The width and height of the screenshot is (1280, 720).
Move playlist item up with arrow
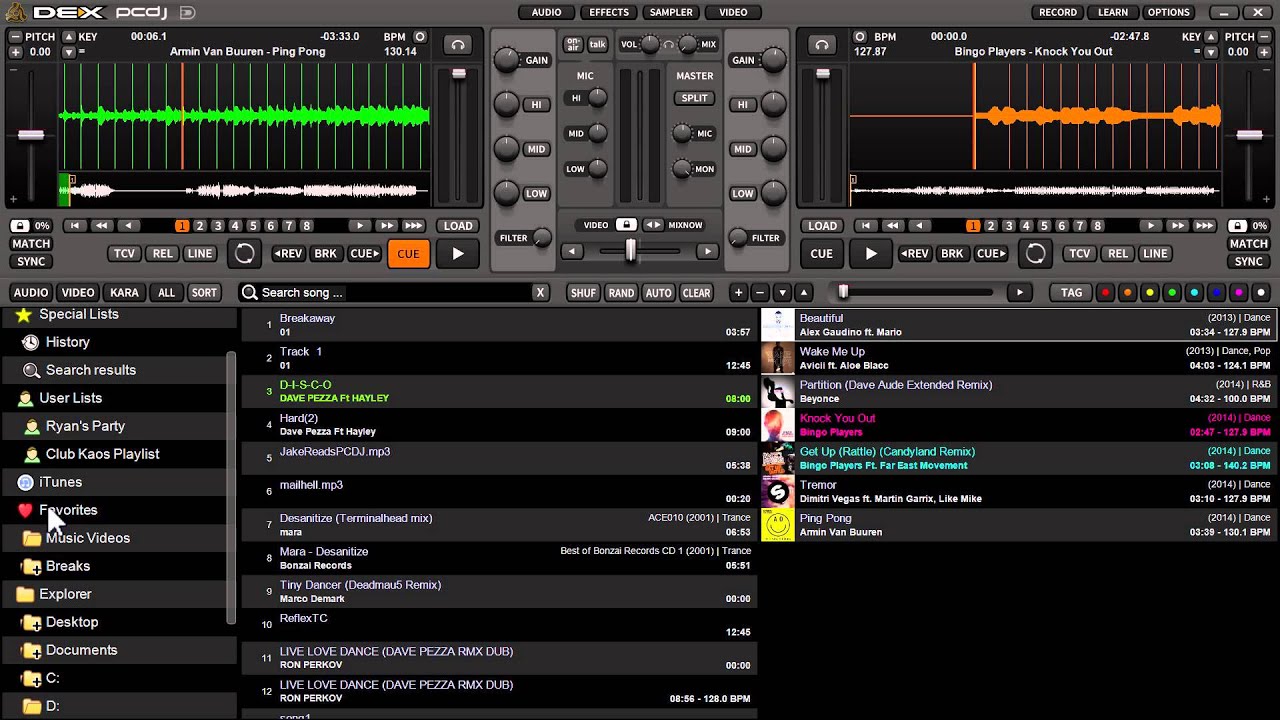(804, 293)
